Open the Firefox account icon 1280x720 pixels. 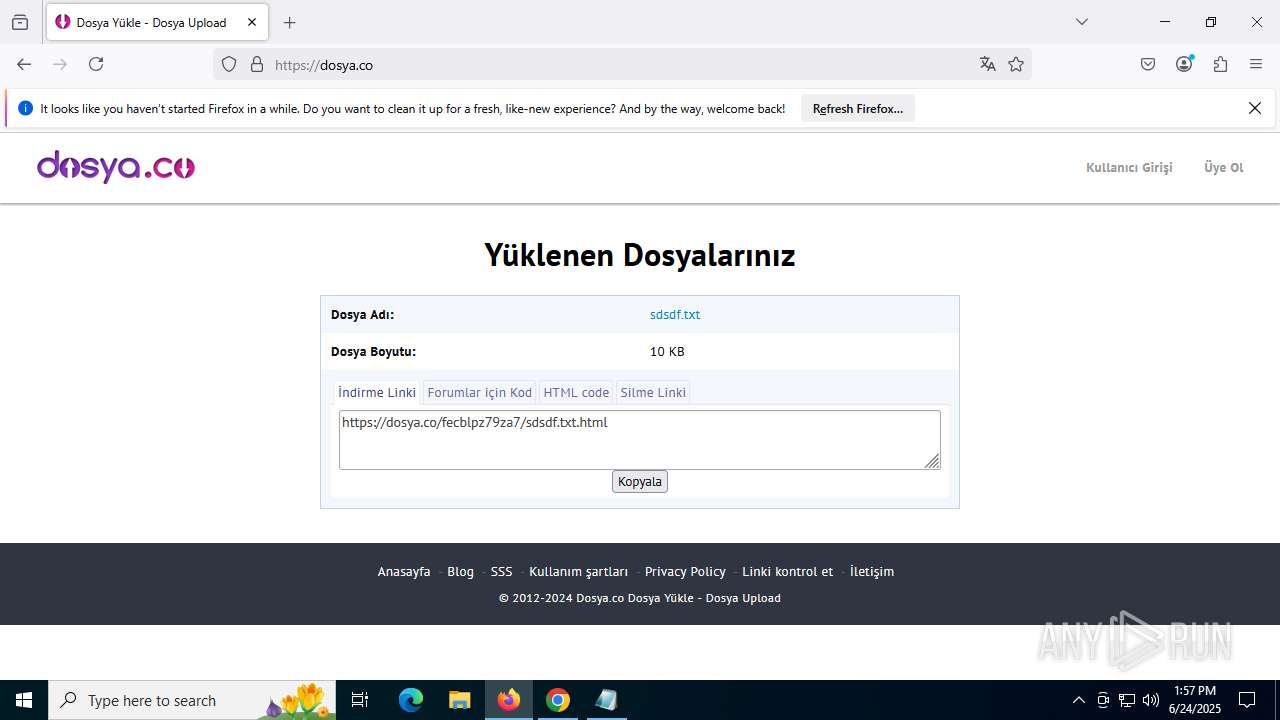click(x=1184, y=64)
